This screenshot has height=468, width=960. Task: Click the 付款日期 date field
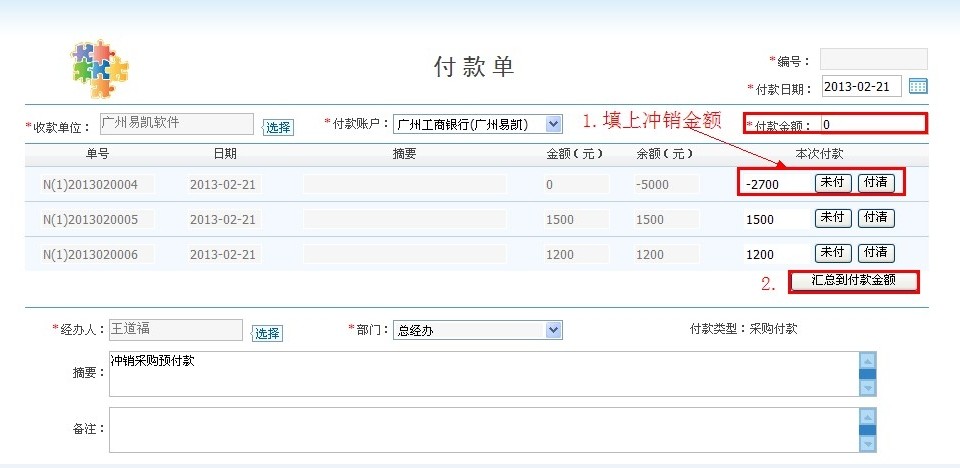click(x=861, y=86)
